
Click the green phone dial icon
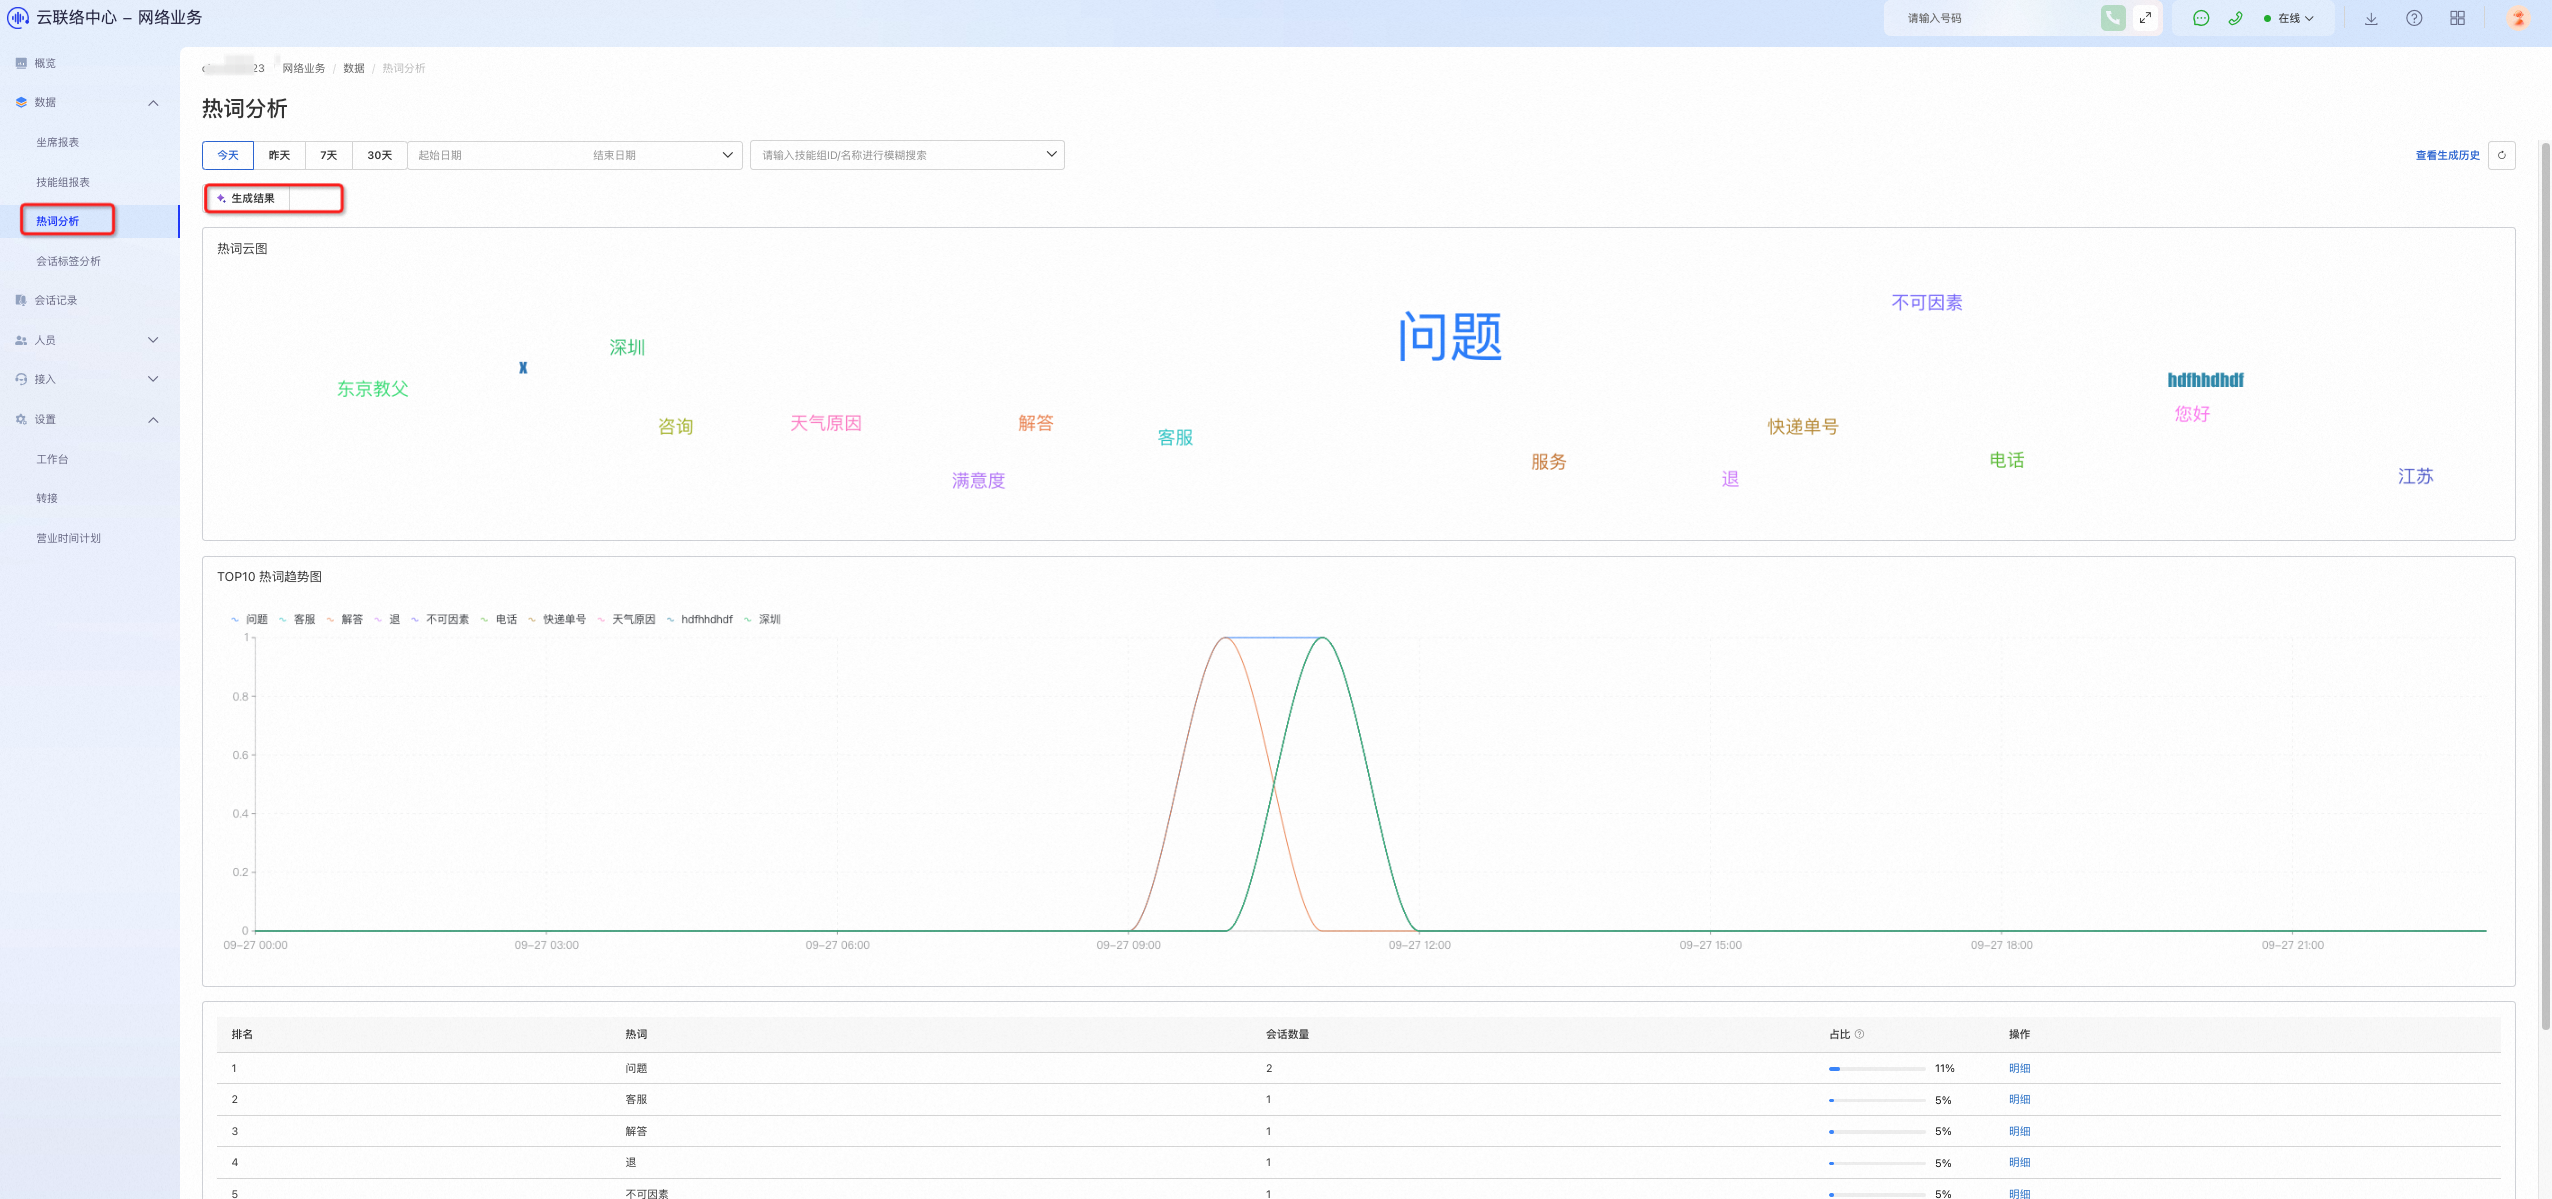(x=2112, y=18)
